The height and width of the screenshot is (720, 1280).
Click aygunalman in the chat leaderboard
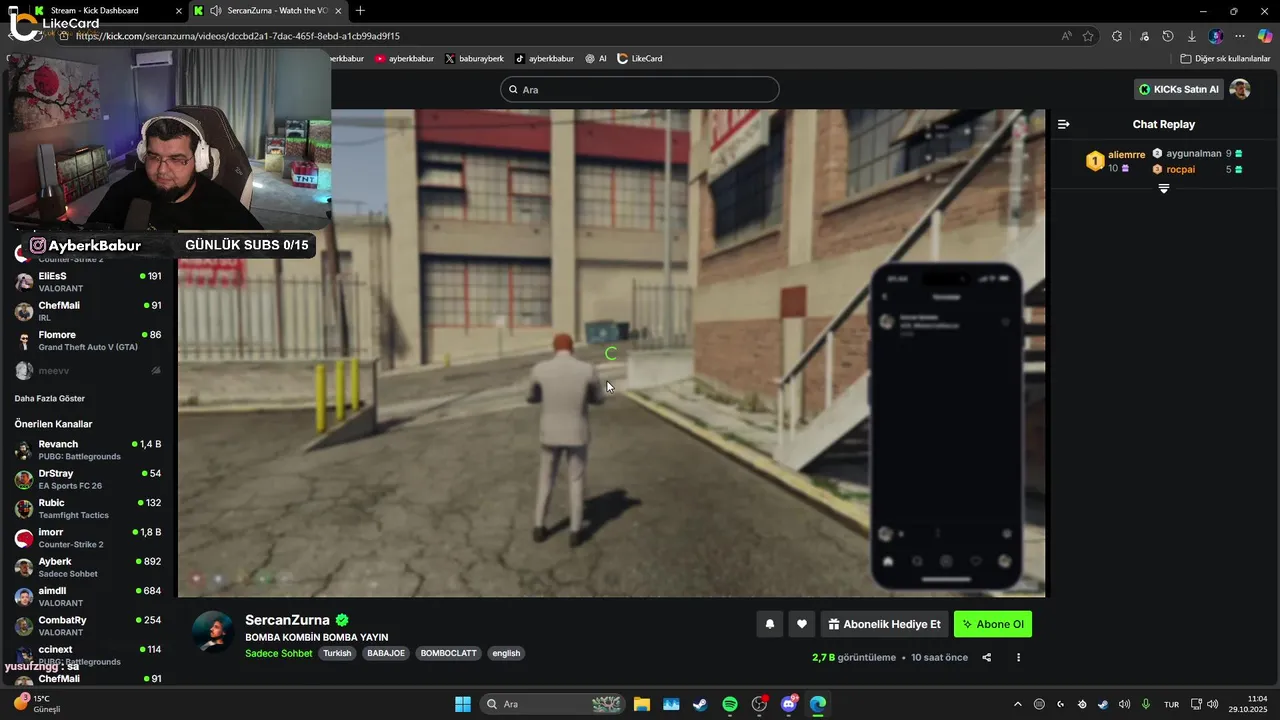[x=1194, y=154]
